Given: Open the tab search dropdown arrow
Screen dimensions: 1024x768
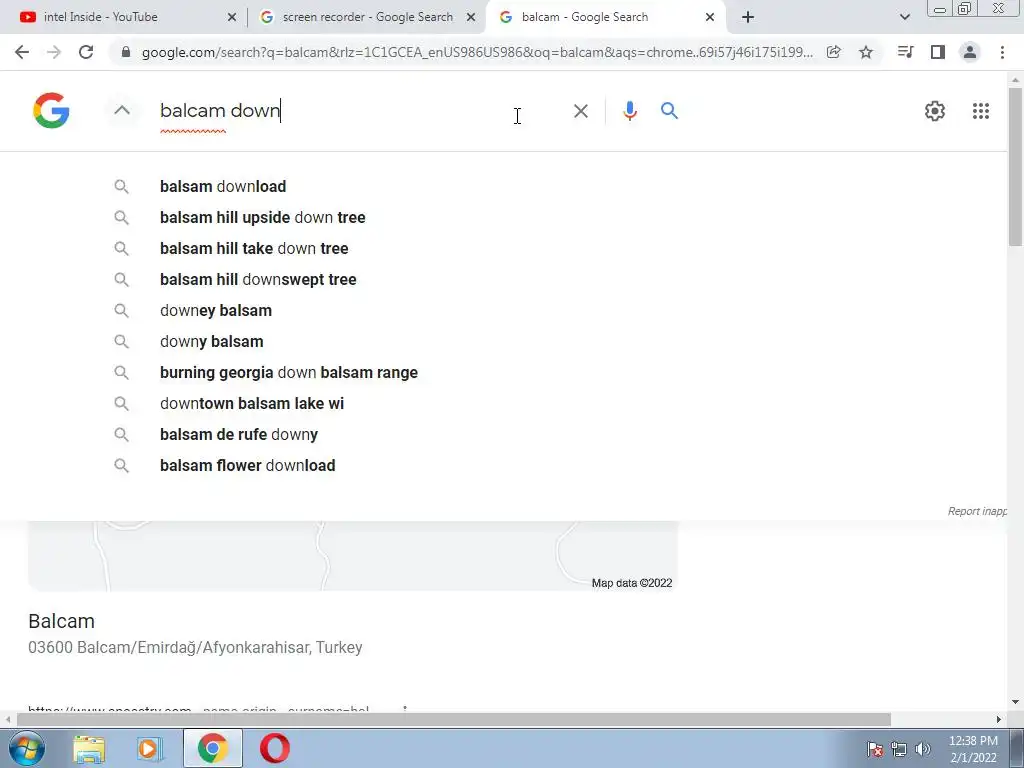Looking at the screenshot, I should [x=904, y=17].
